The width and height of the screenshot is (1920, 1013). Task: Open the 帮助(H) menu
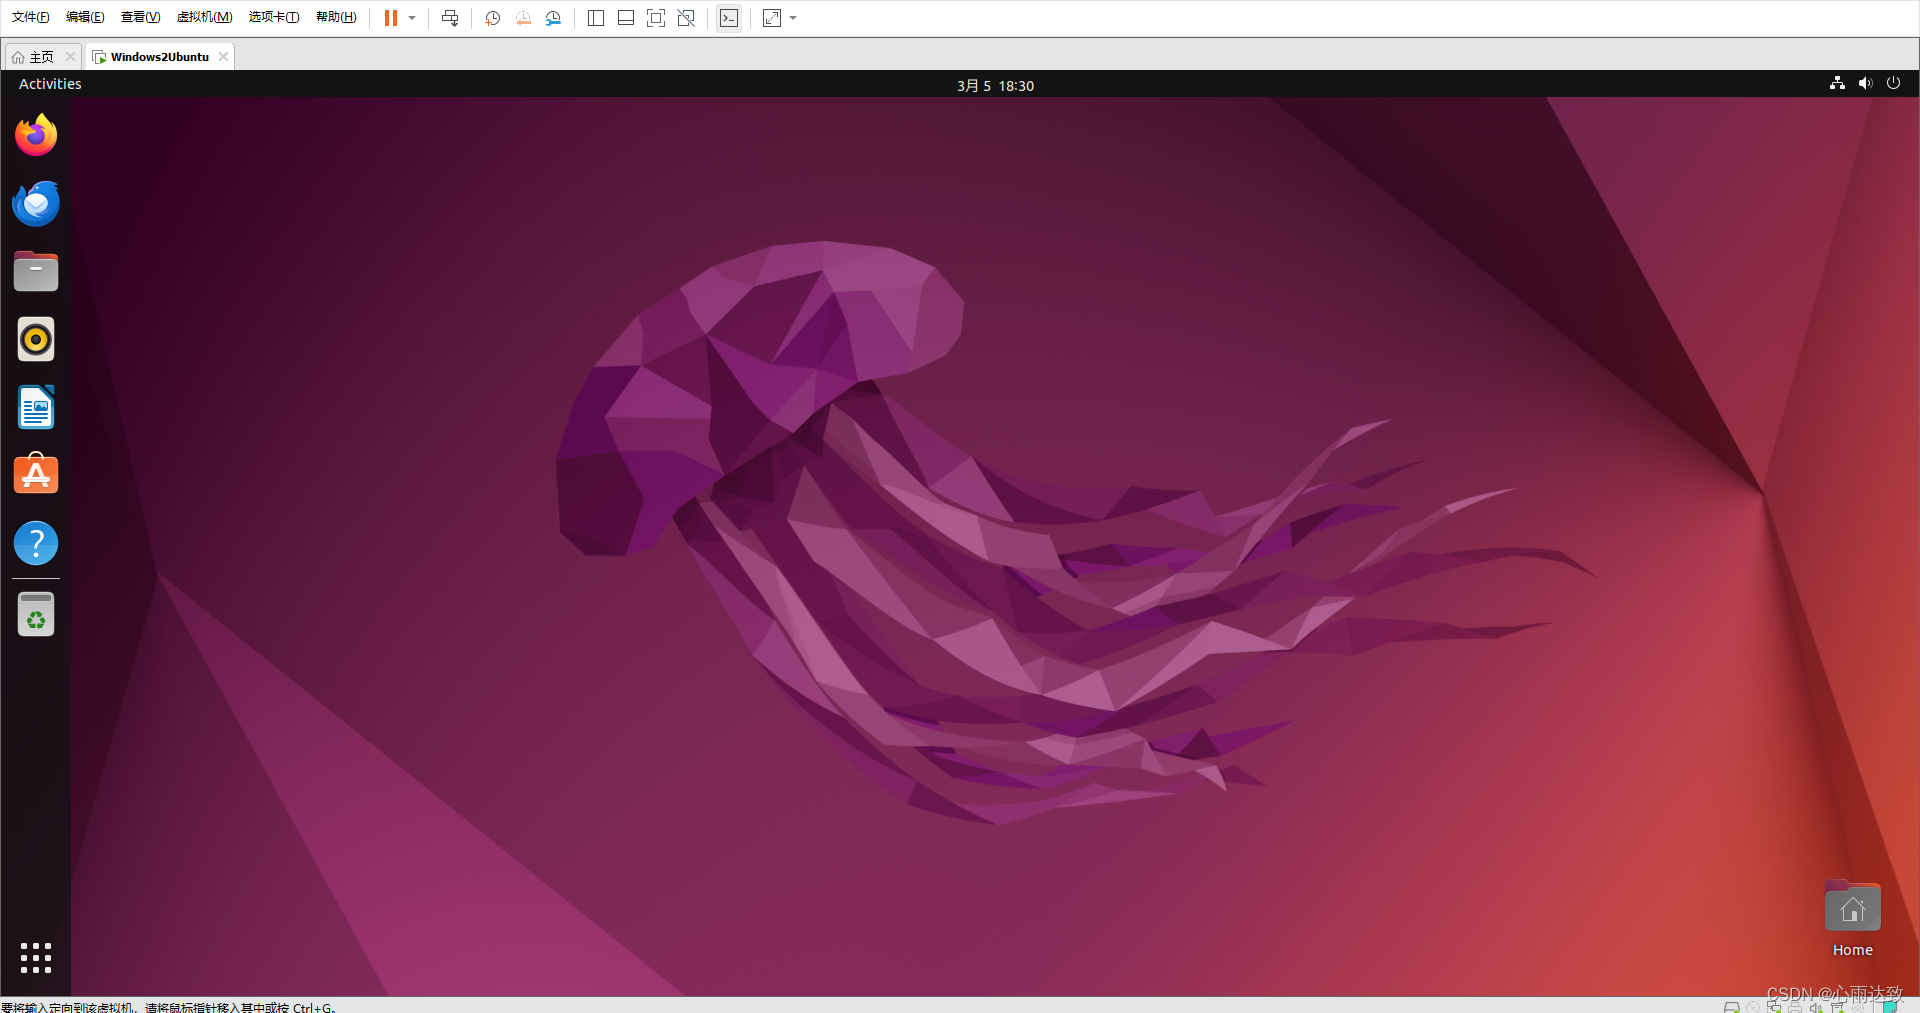tap(336, 17)
